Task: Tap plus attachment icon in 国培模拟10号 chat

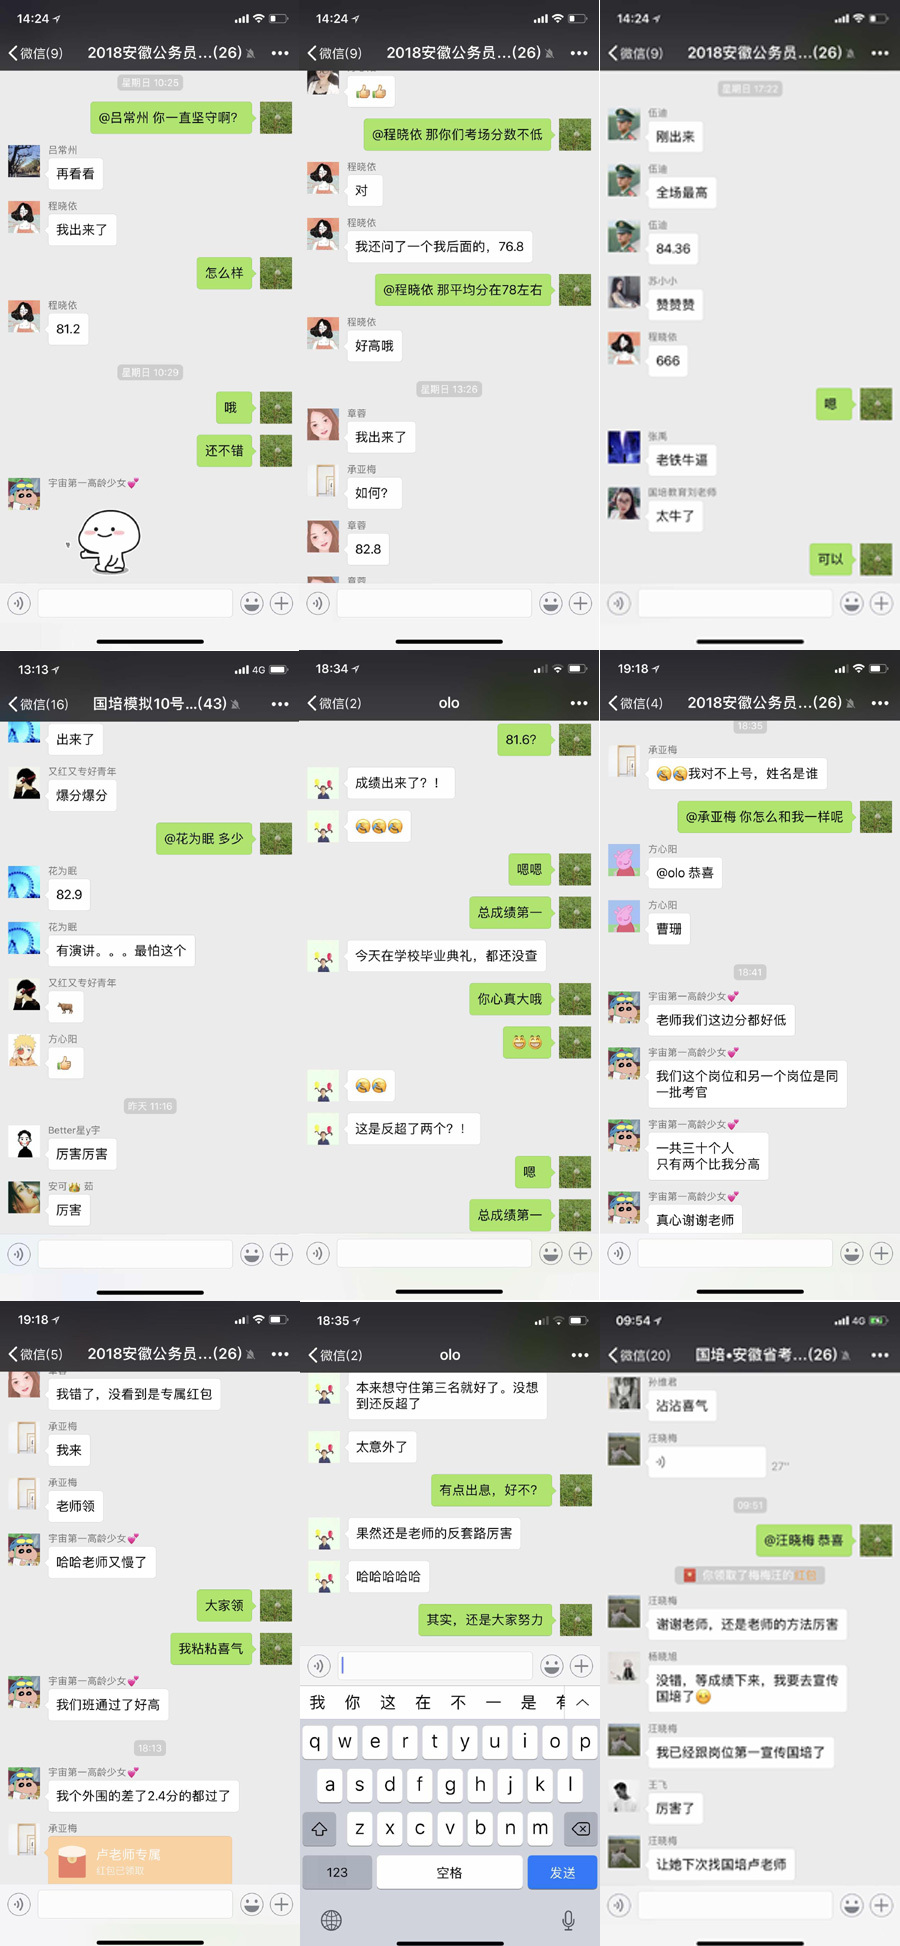Action: [x=282, y=1253]
